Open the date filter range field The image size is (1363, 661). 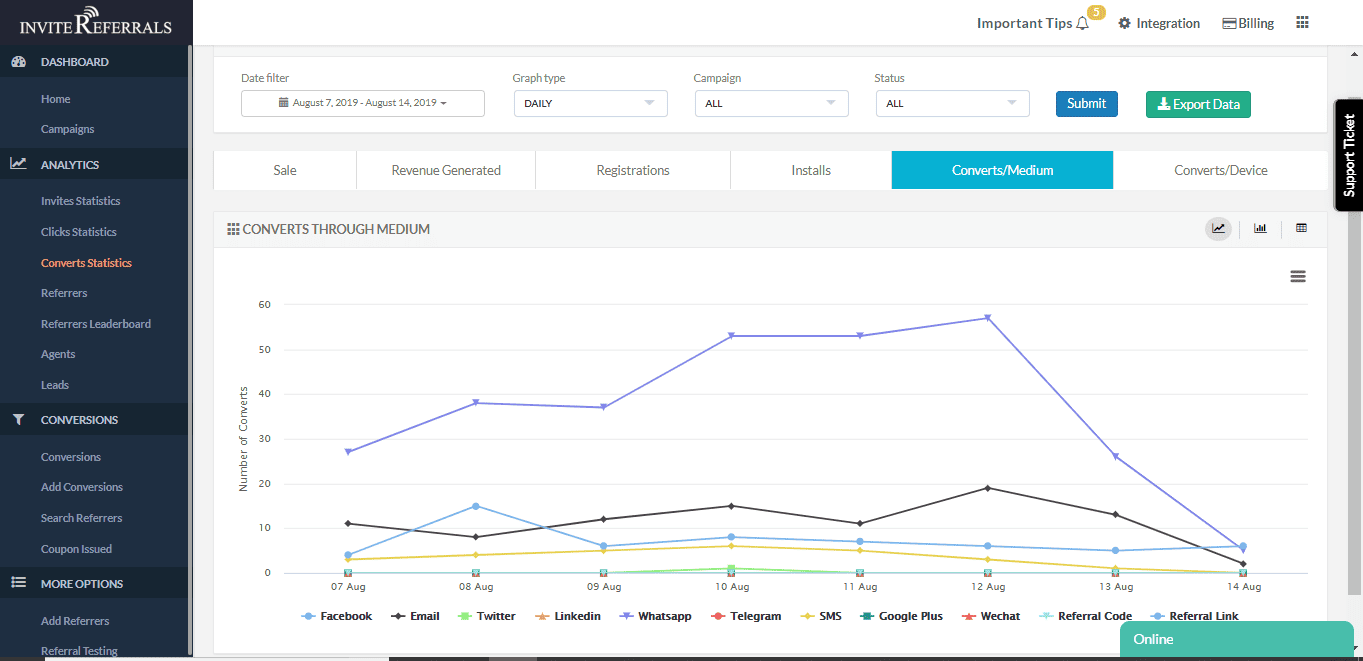pos(362,103)
